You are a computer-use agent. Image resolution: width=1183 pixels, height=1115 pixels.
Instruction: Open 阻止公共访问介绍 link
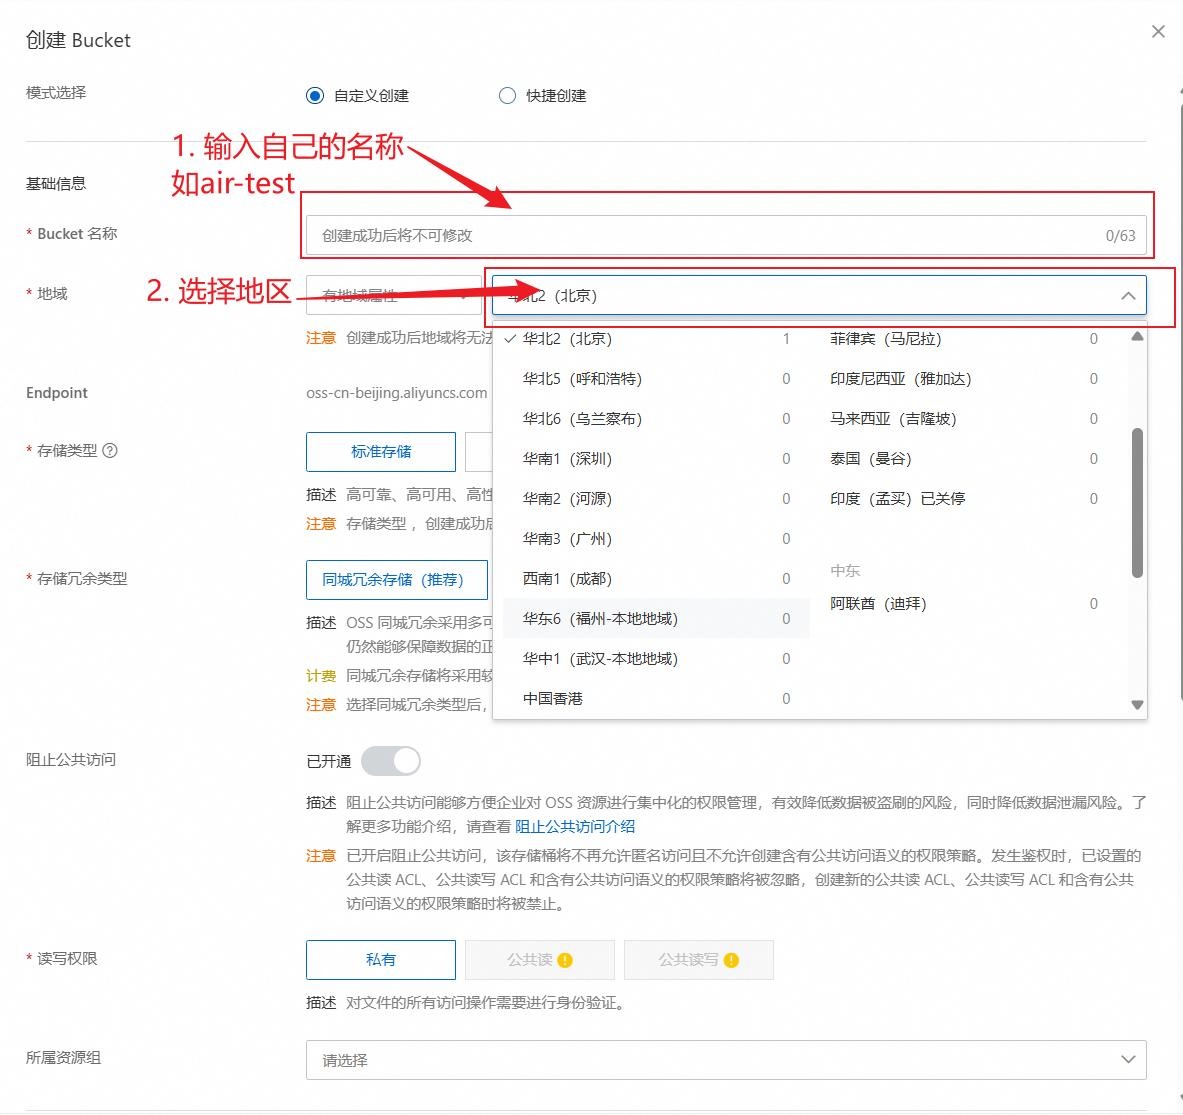(x=575, y=826)
